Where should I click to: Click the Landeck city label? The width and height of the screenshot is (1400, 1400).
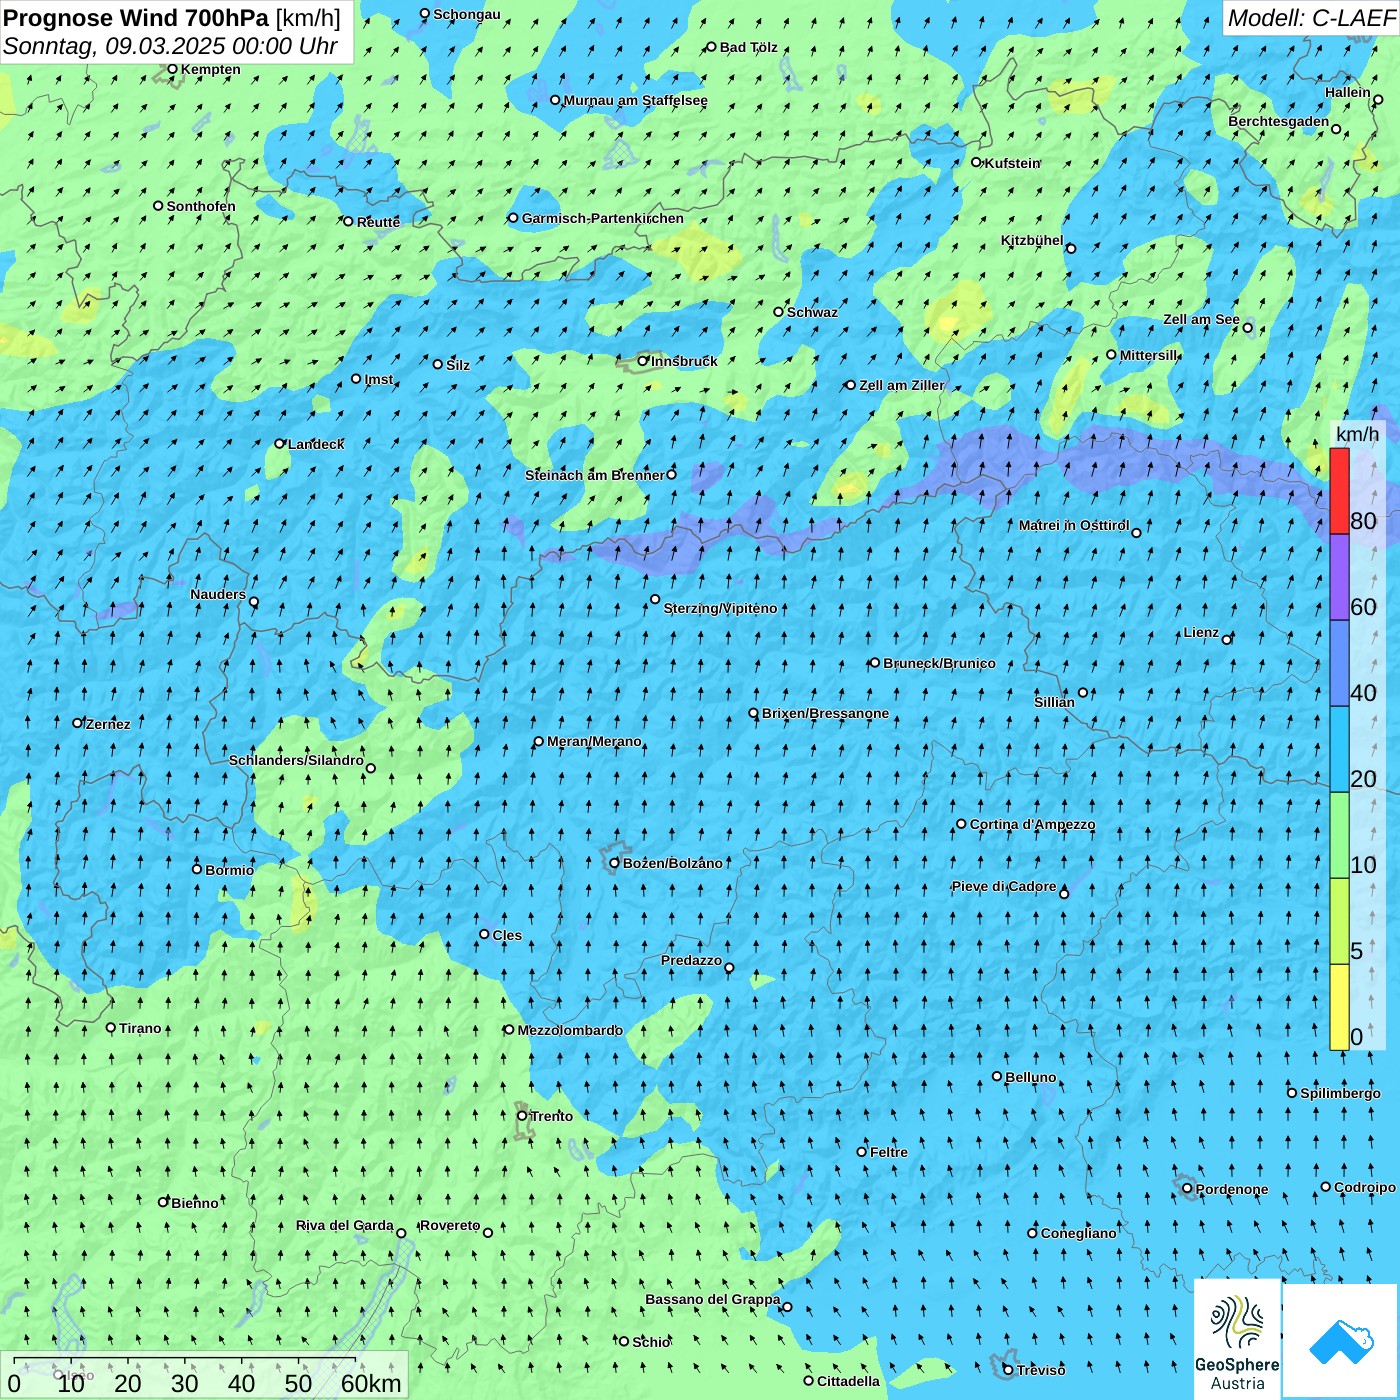pos(316,444)
